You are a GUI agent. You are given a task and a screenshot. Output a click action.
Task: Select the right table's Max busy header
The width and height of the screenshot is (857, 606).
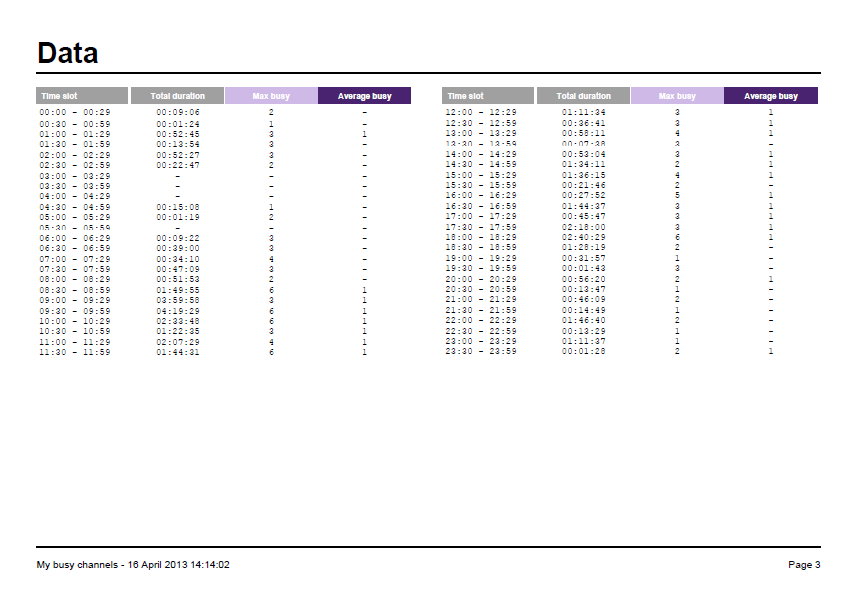point(677,96)
